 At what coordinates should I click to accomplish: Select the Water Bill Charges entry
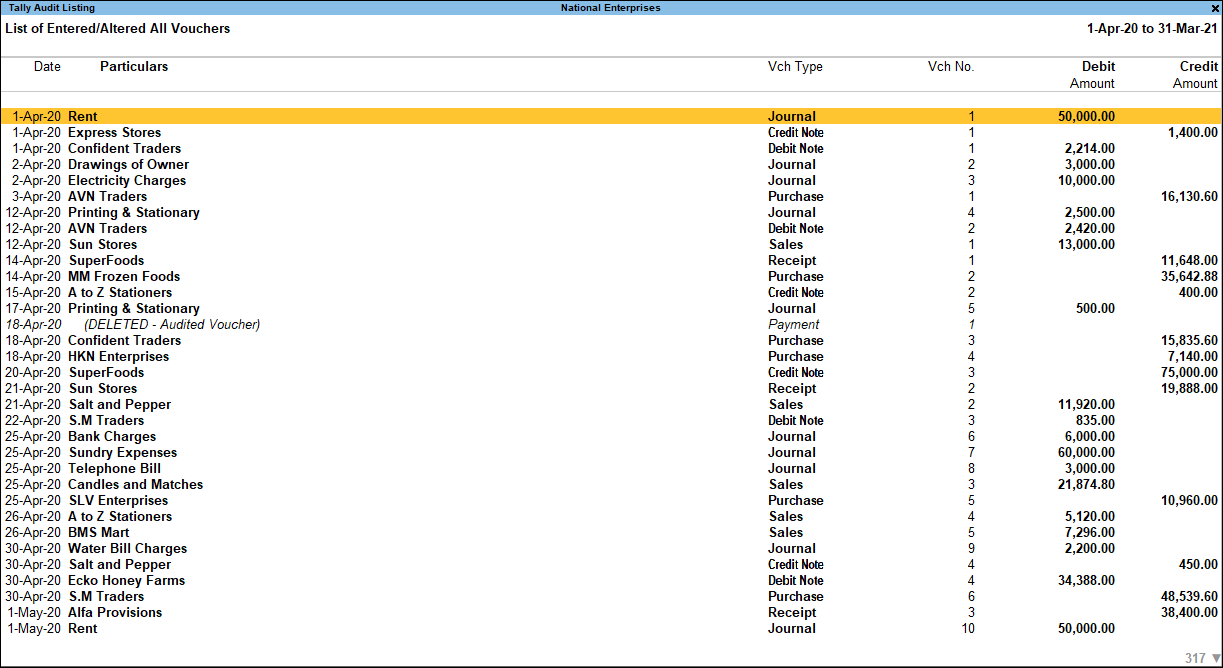coord(611,548)
